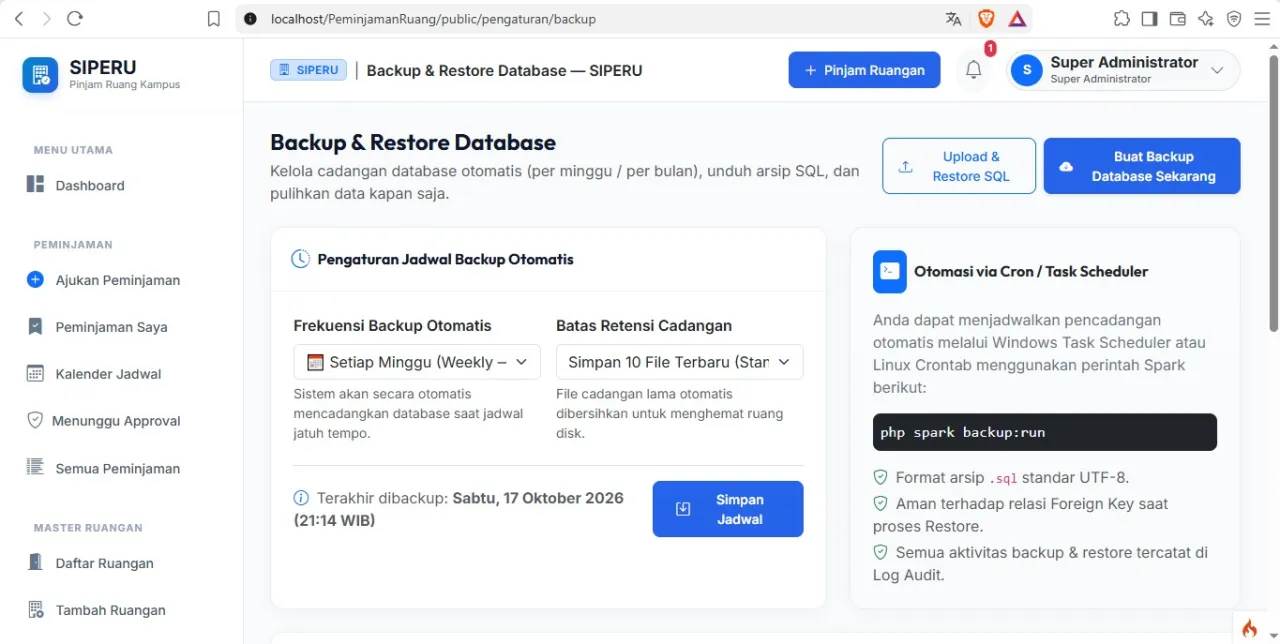Click the browser back arrow
Viewport: 1280px width, 644px height.
(x=20, y=18)
